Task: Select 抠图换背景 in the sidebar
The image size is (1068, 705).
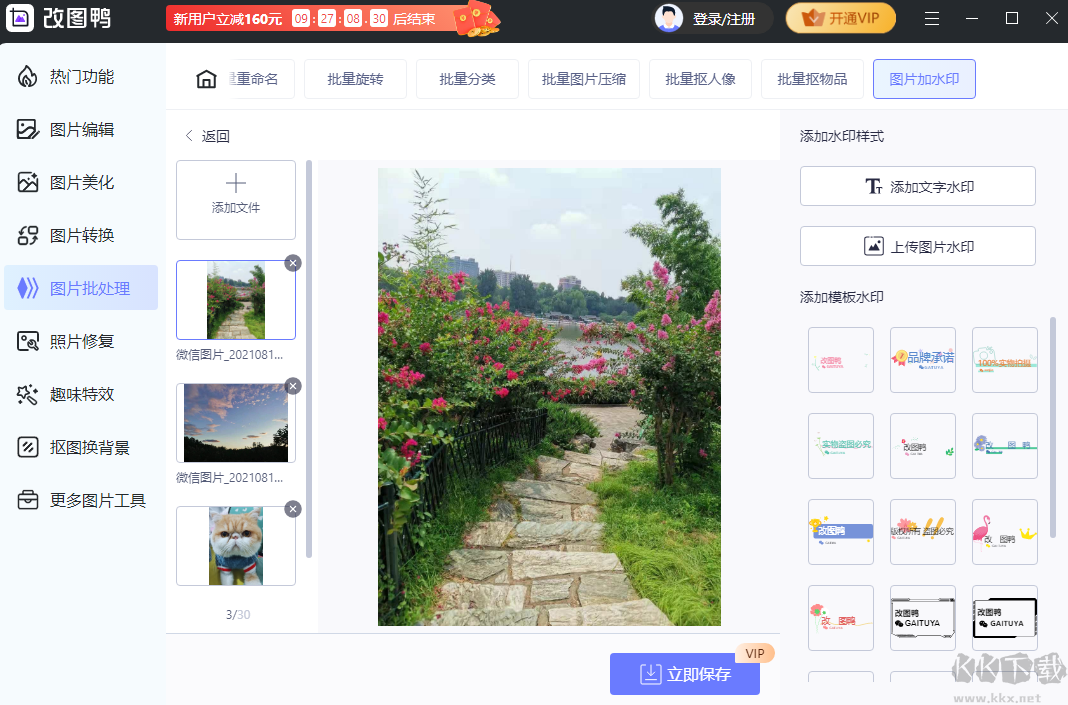Action: click(82, 447)
